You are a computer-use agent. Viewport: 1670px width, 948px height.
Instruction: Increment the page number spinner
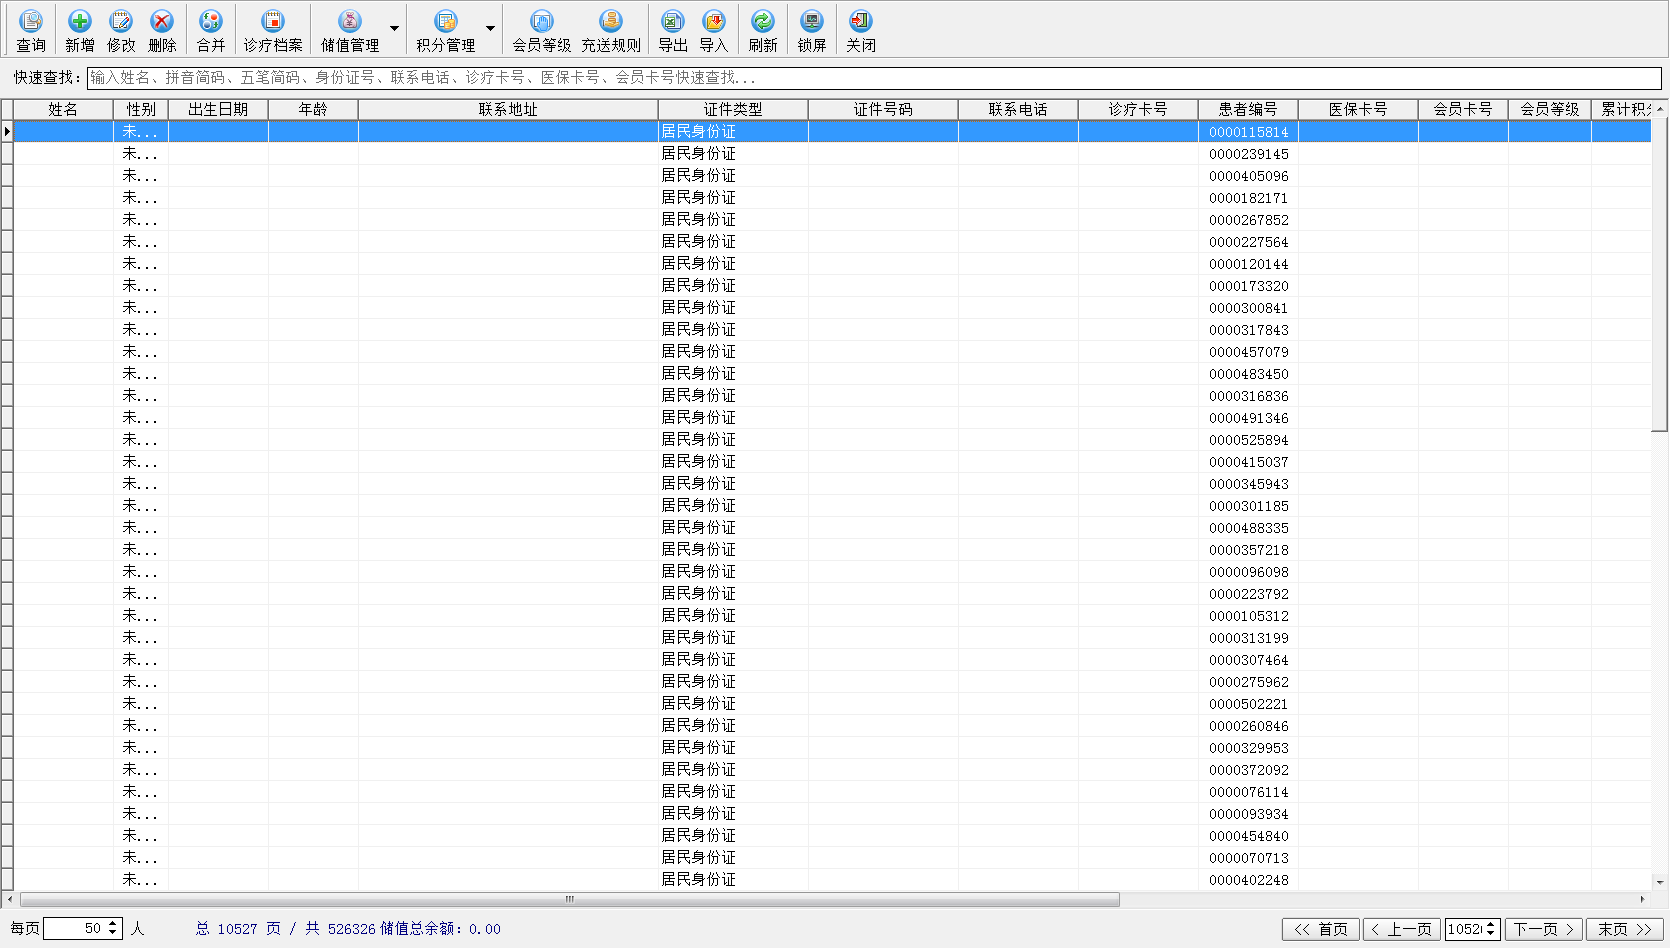point(1491,925)
